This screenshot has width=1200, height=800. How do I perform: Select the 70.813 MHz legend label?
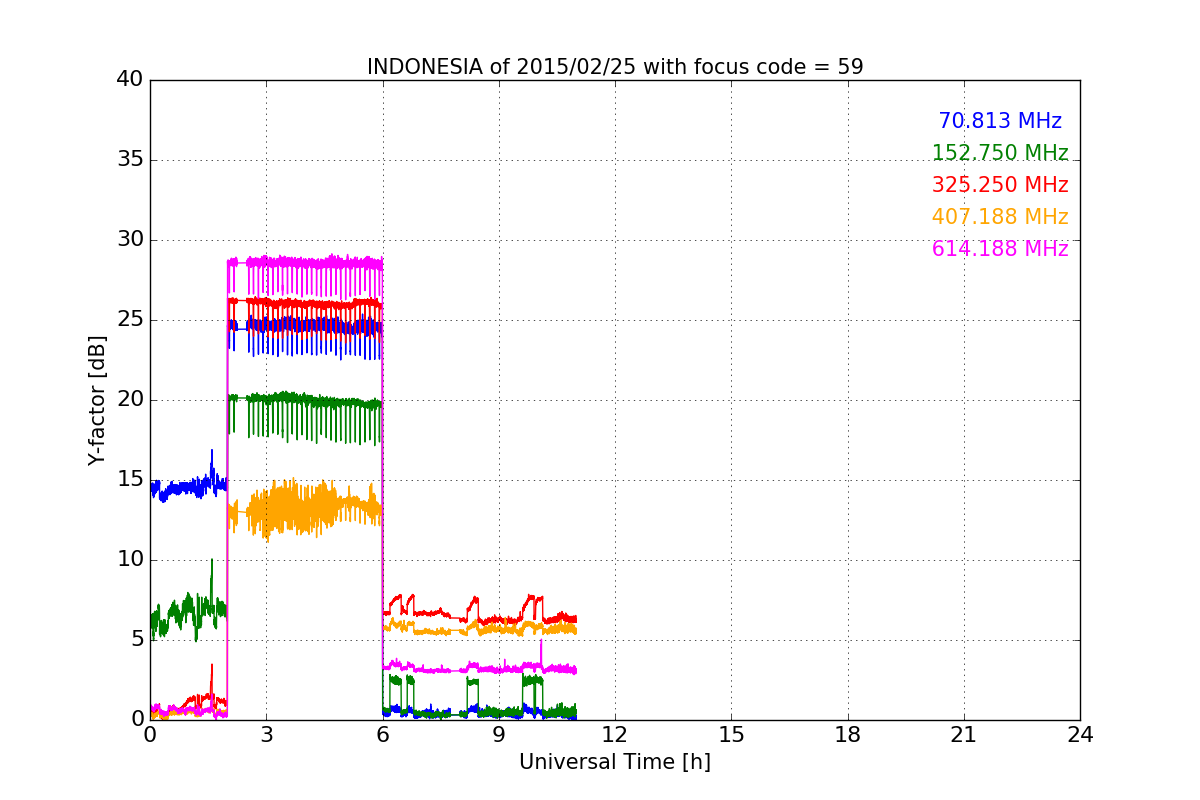point(1000,121)
